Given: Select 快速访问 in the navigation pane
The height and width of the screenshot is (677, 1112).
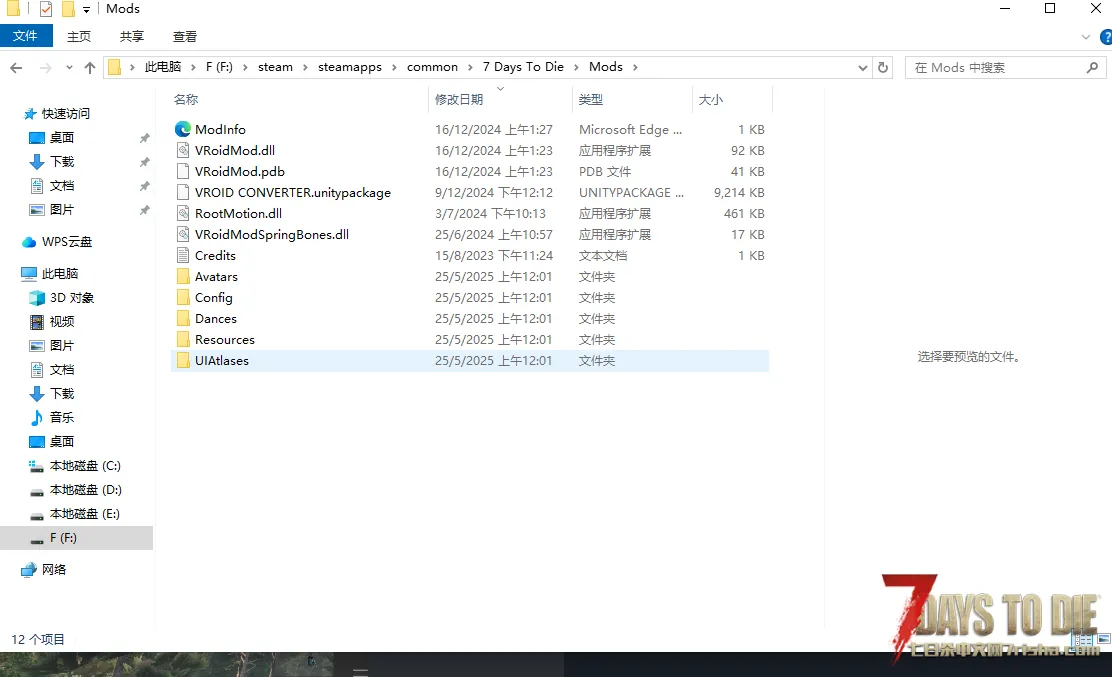Looking at the screenshot, I should click(x=57, y=113).
